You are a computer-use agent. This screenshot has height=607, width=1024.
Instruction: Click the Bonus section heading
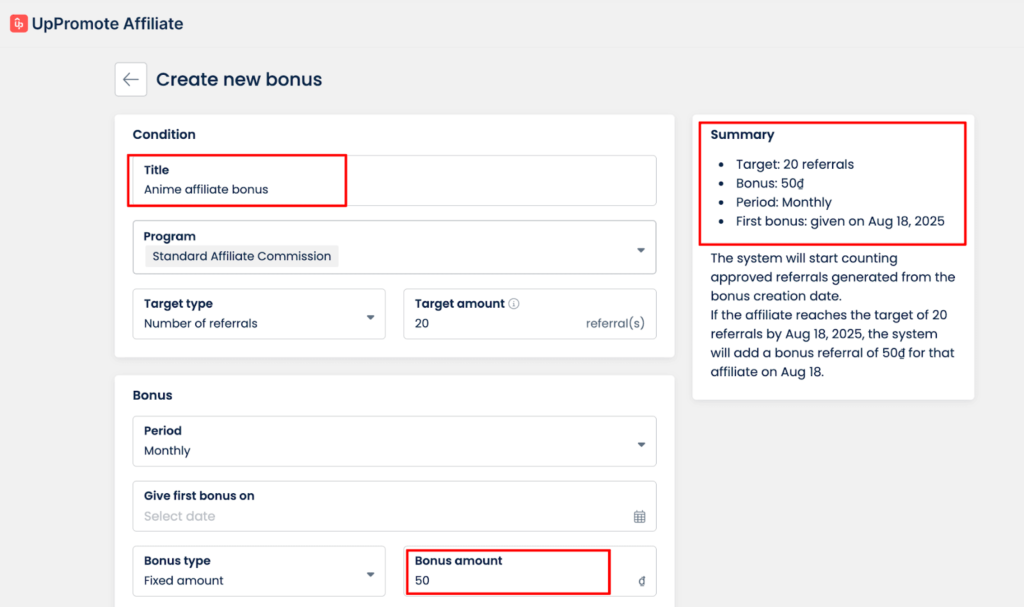click(x=152, y=395)
